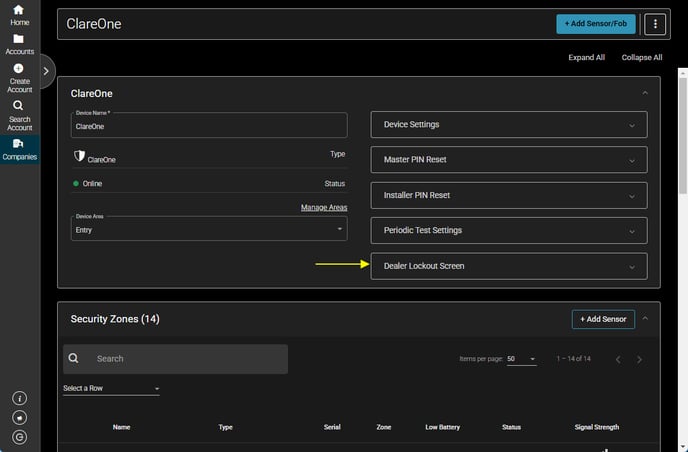Viewport: 688px width, 452px height.
Task: Open the Manage Areas link
Action: (x=324, y=207)
